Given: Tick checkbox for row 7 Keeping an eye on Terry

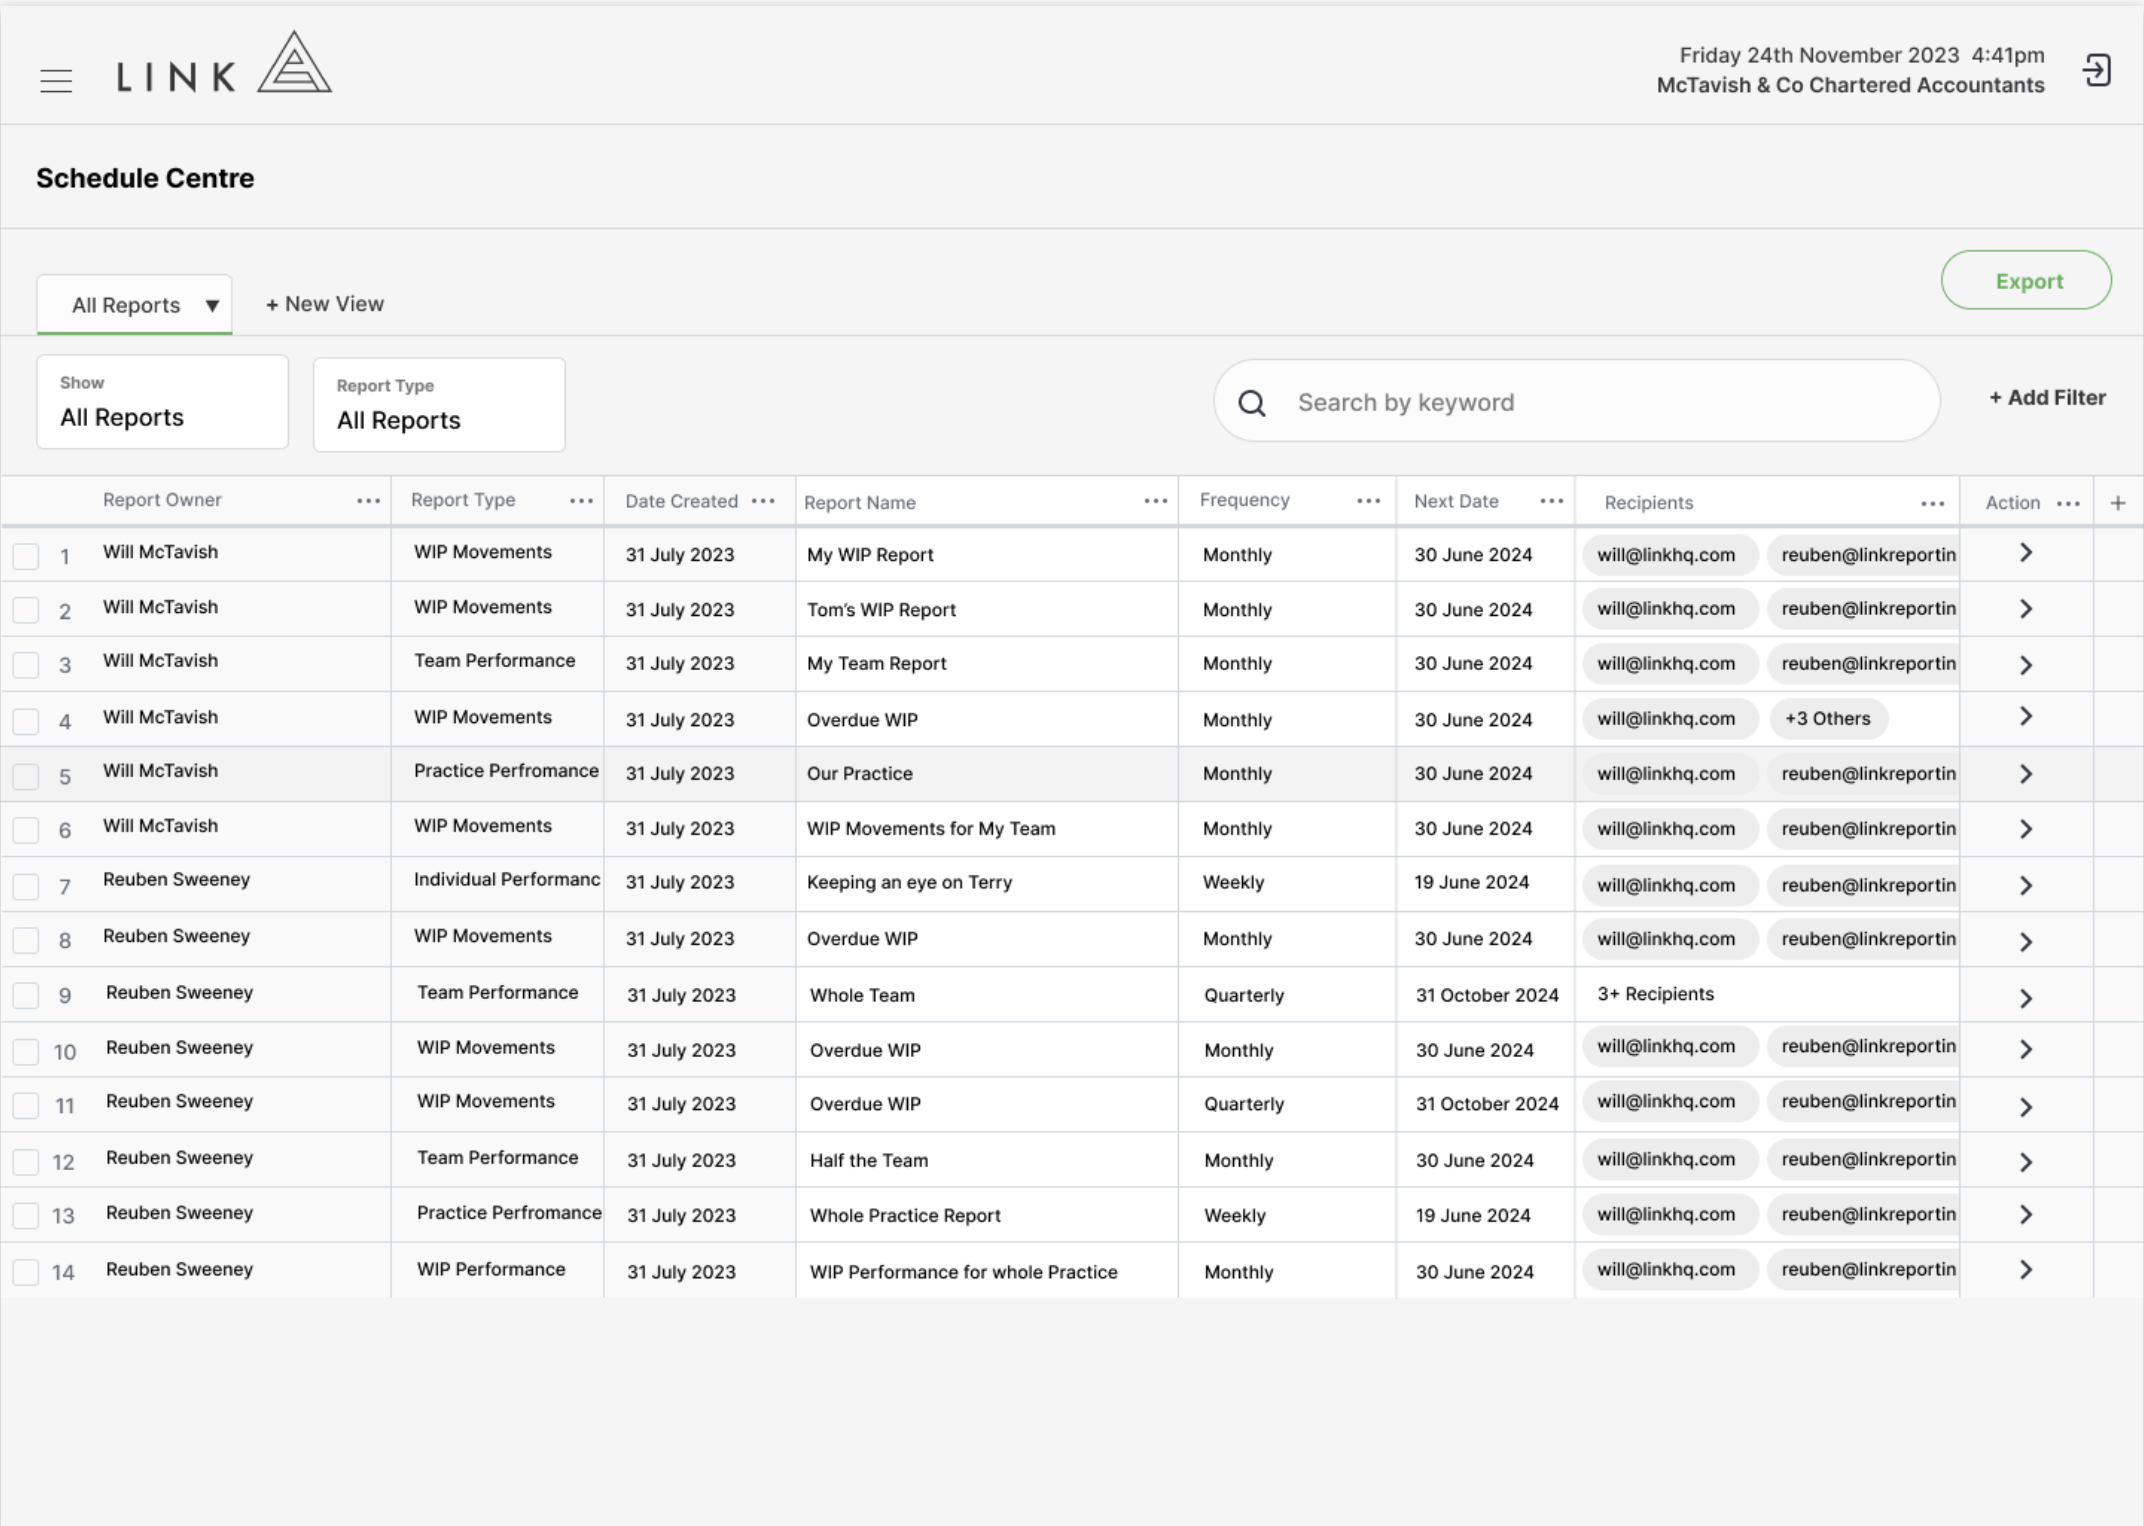Looking at the screenshot, I should 26,886.
